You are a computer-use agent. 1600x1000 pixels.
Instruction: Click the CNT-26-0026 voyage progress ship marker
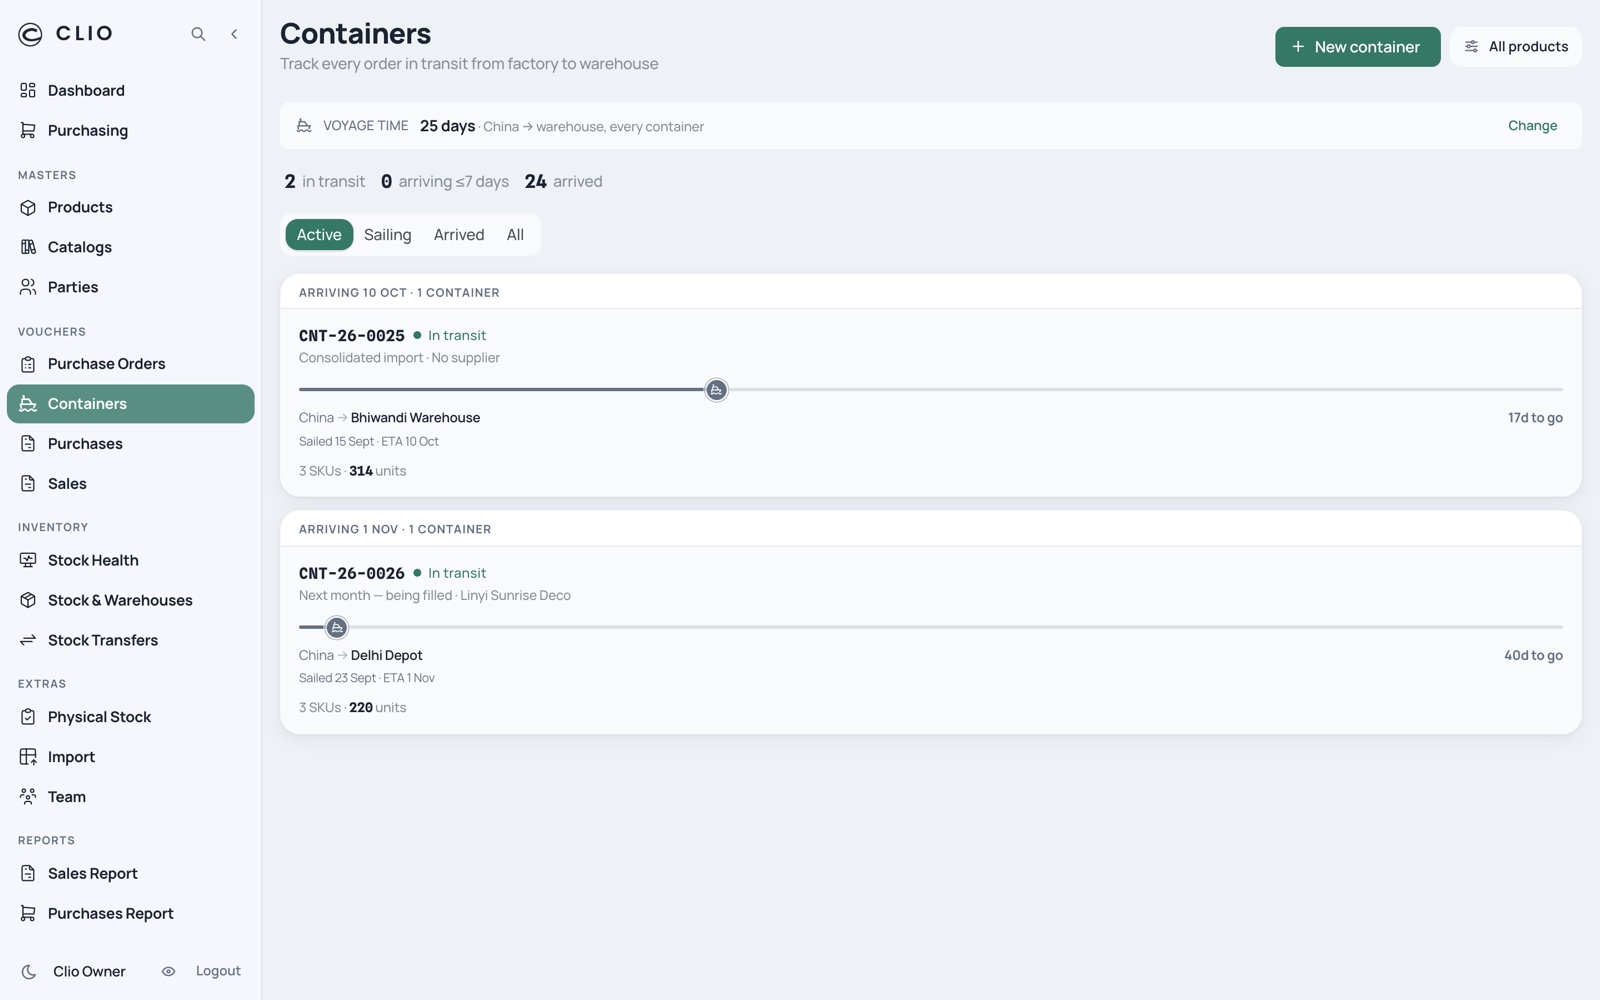click(x=337, y=628)
